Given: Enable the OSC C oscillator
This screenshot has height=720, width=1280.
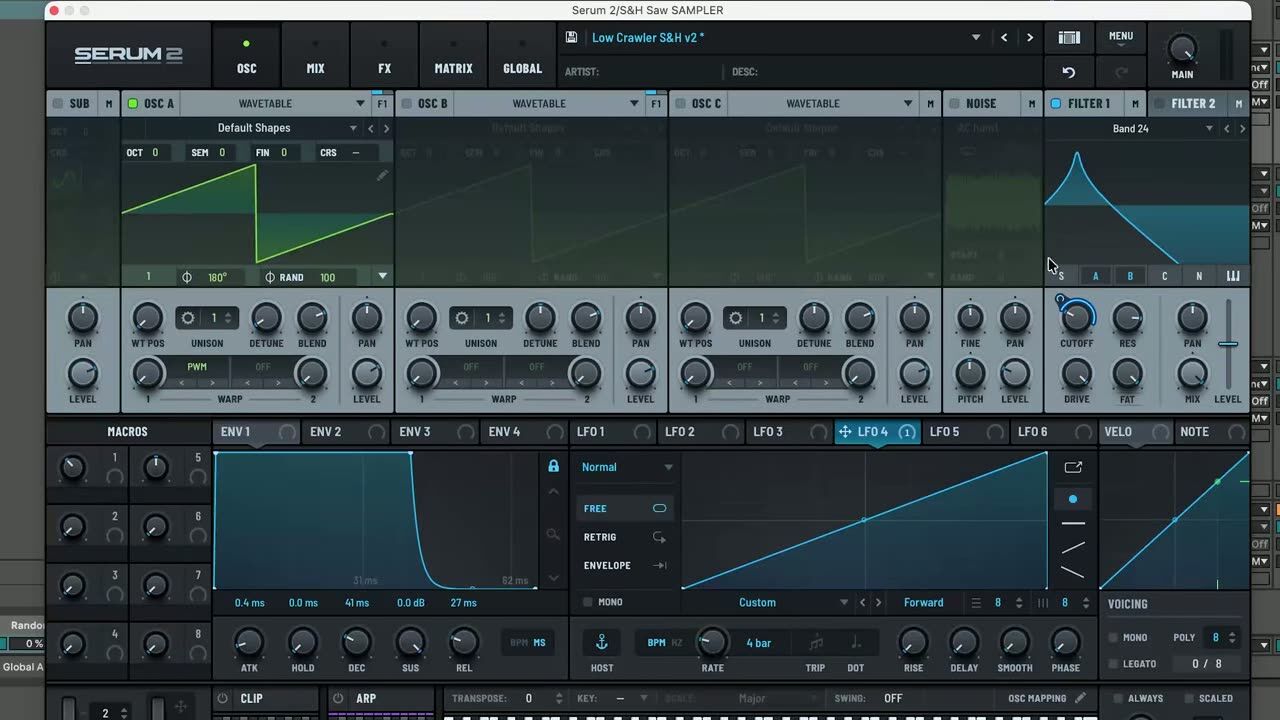Looking at the screenshot, I should [x=680, y=104].
